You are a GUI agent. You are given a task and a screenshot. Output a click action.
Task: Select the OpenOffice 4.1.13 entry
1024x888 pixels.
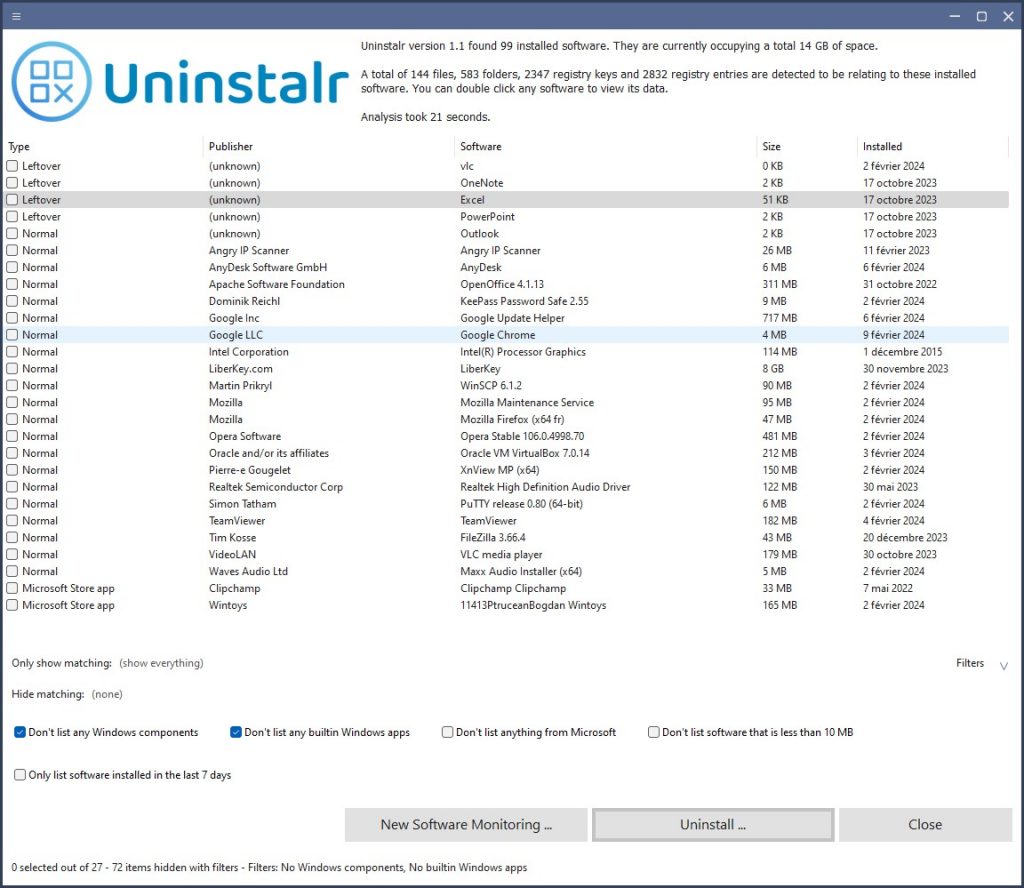click(507, 285)
